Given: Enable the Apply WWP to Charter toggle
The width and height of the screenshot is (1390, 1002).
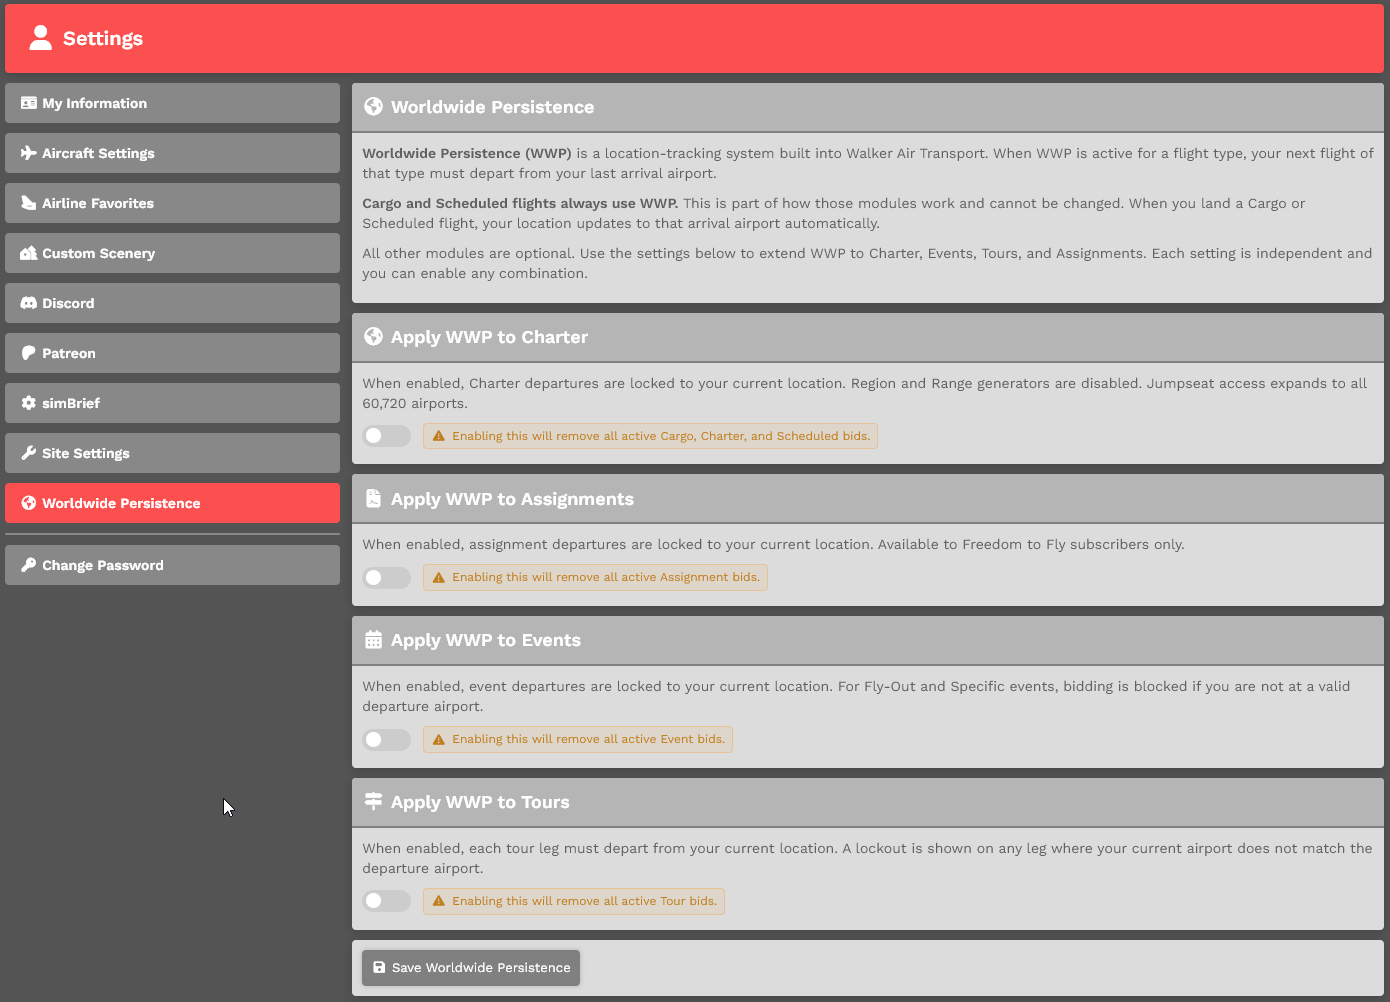Looking at the screenshot, I should click(387, 436).
